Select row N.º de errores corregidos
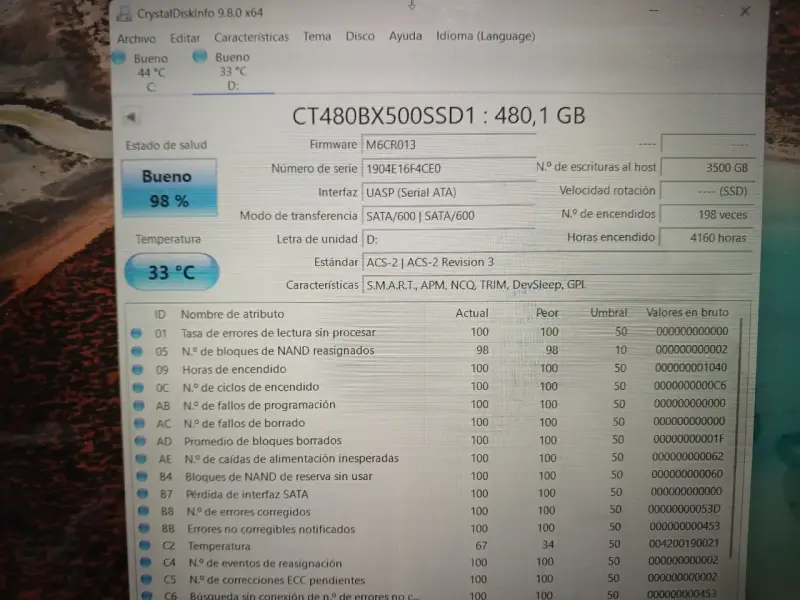Screen dimensions: 800x600 pos(434,511)
